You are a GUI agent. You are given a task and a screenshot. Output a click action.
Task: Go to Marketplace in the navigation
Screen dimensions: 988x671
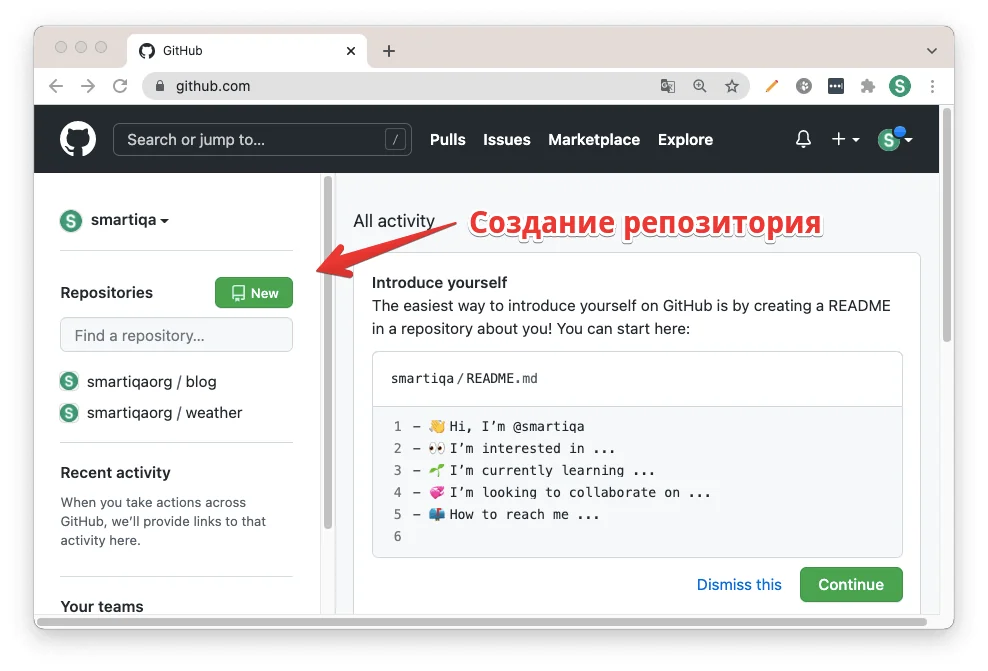pos(594,139)
